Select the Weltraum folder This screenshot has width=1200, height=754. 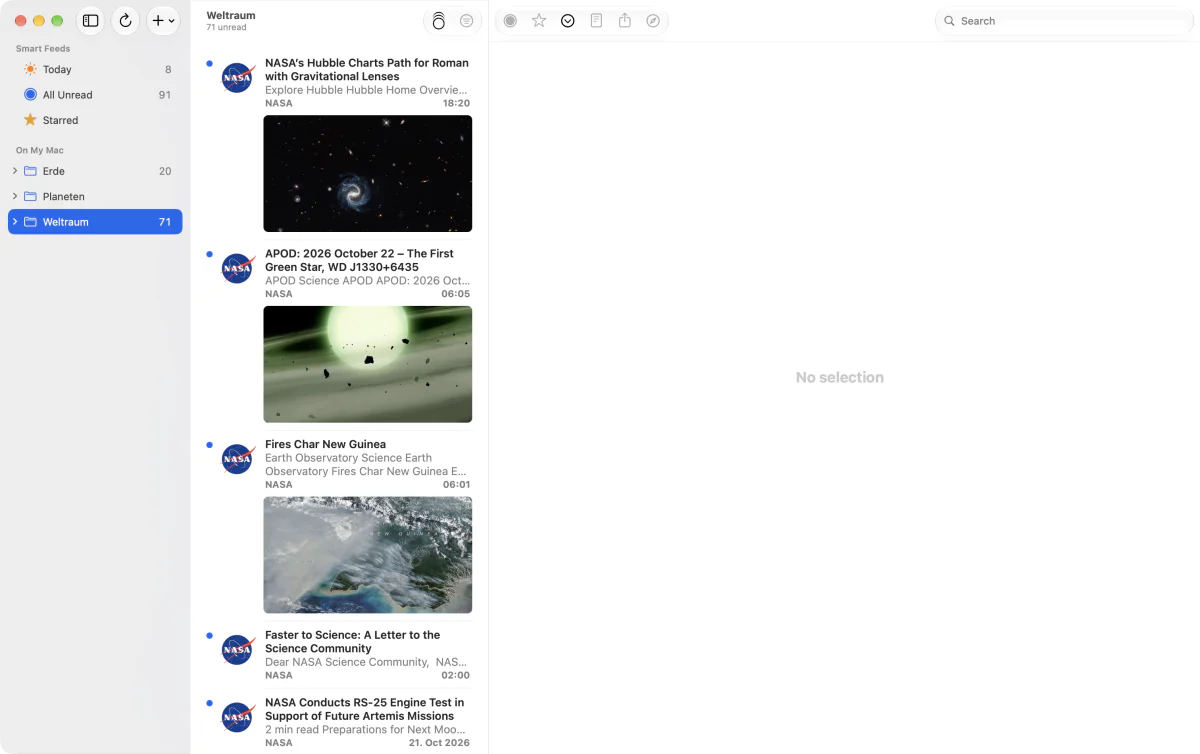click(x=95, y=222)
